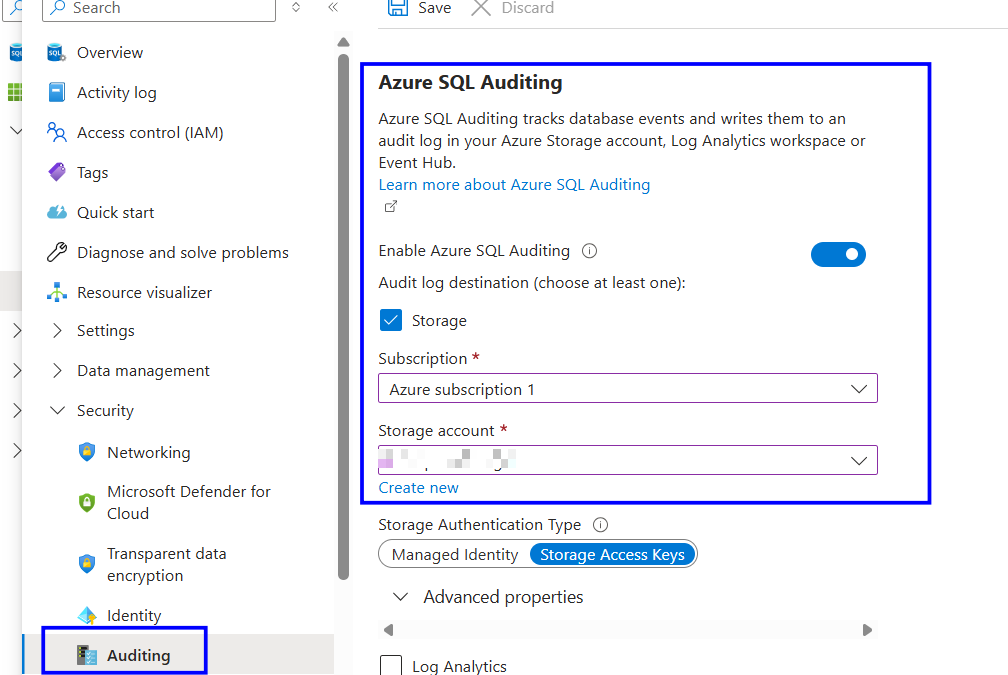Click the info icon beside Enable Azure SQL Auditing
This screenshot has width=1008, height=675.
590,251
